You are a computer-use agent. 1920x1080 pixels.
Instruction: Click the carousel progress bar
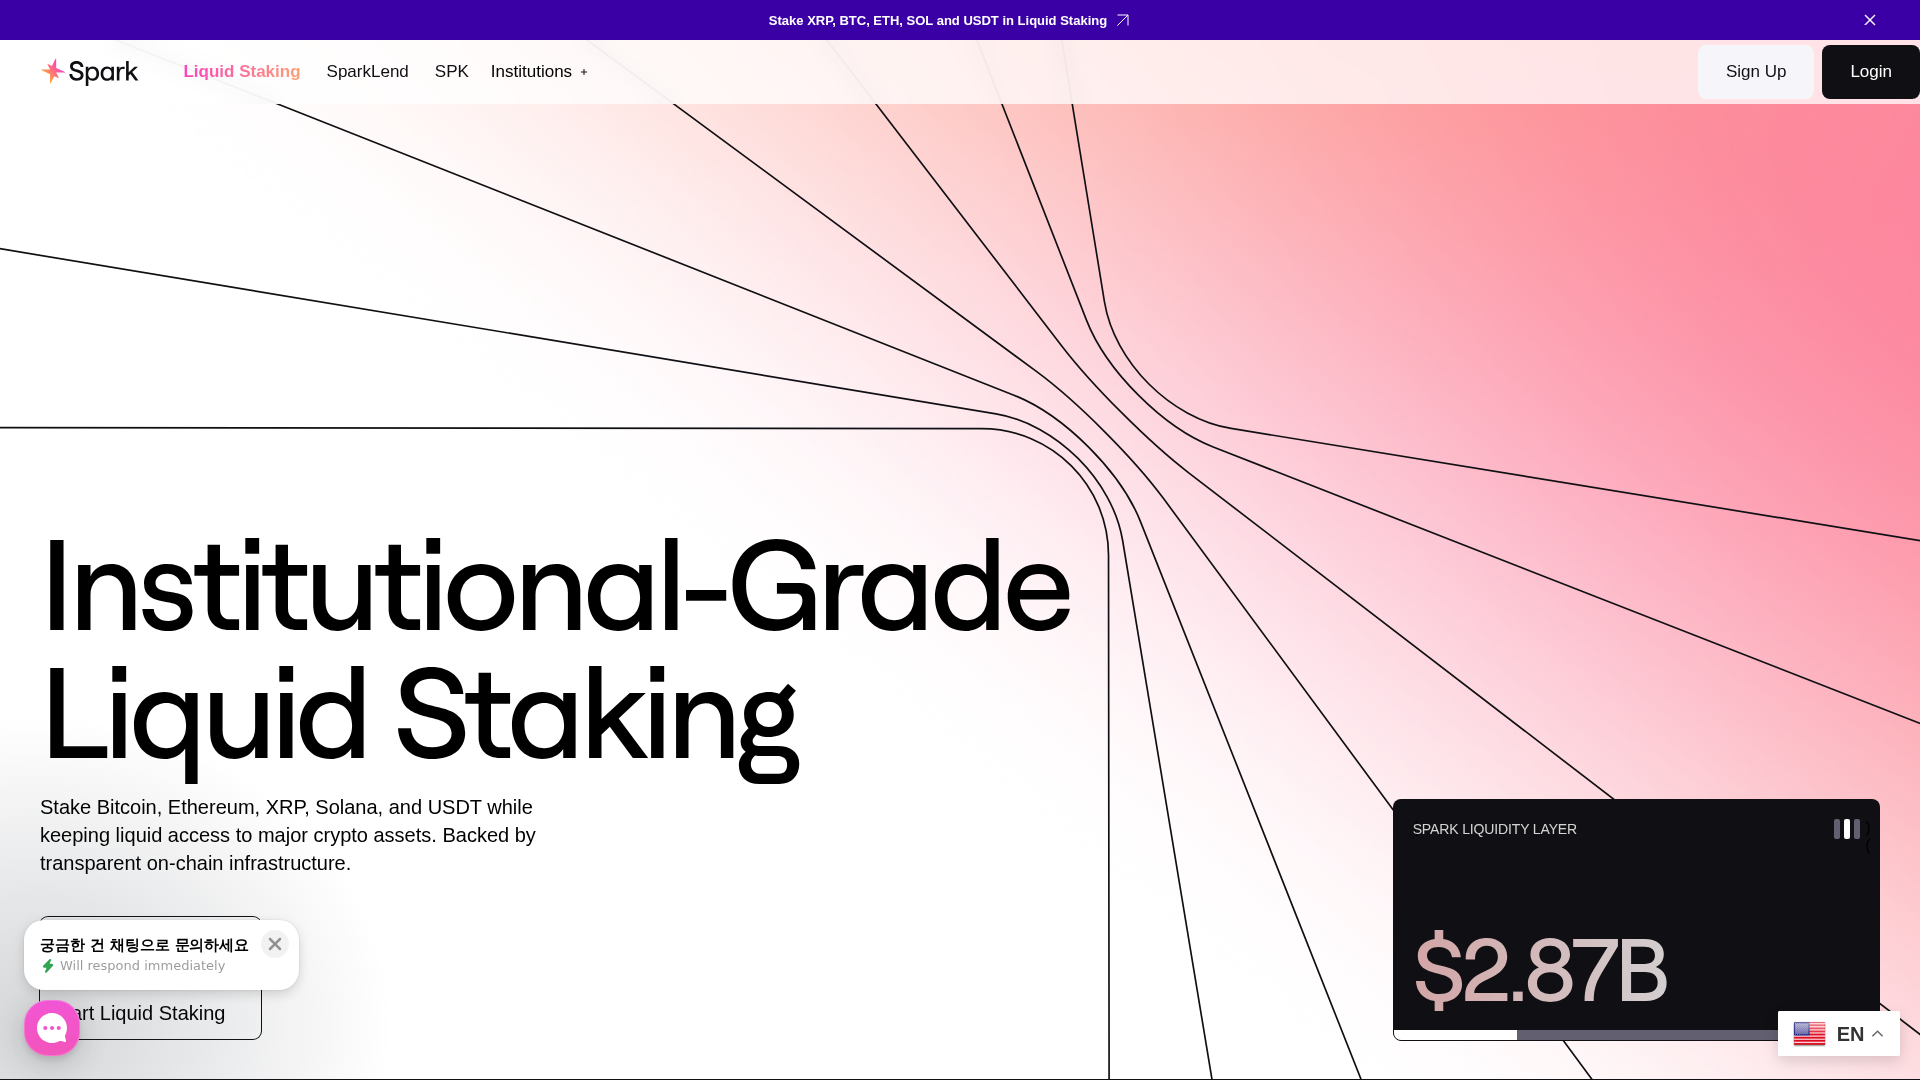[1636, 1035]
